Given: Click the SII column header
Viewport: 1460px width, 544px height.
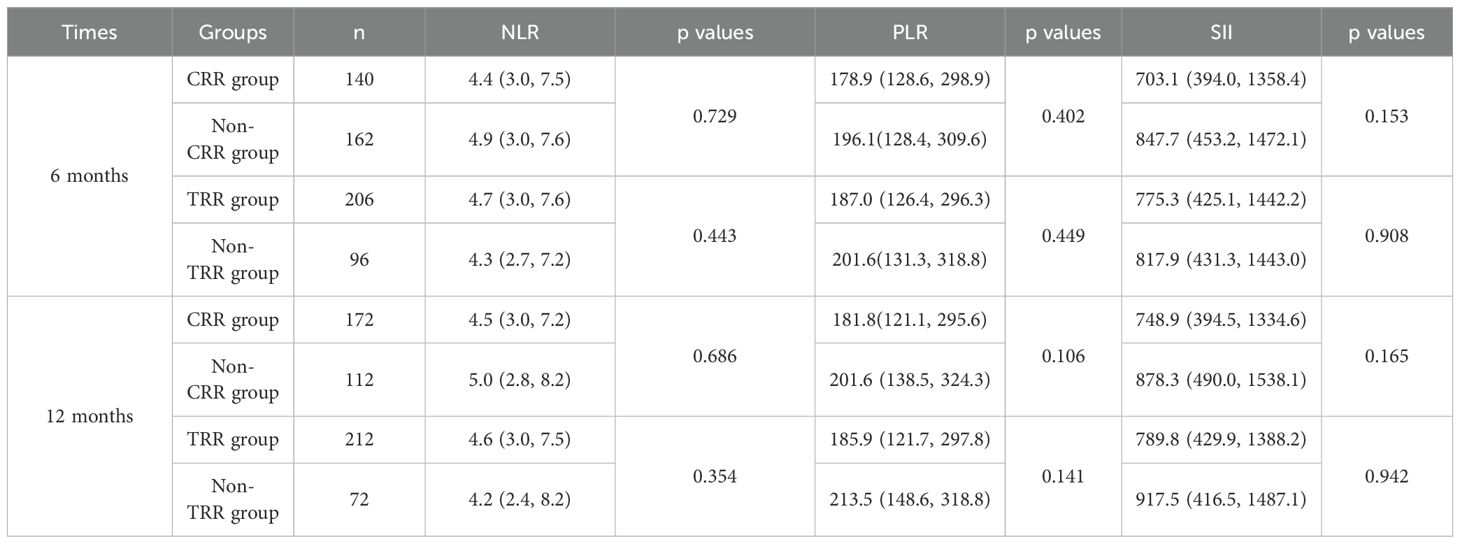Looking at the screenshot, I should point(1220,32).
